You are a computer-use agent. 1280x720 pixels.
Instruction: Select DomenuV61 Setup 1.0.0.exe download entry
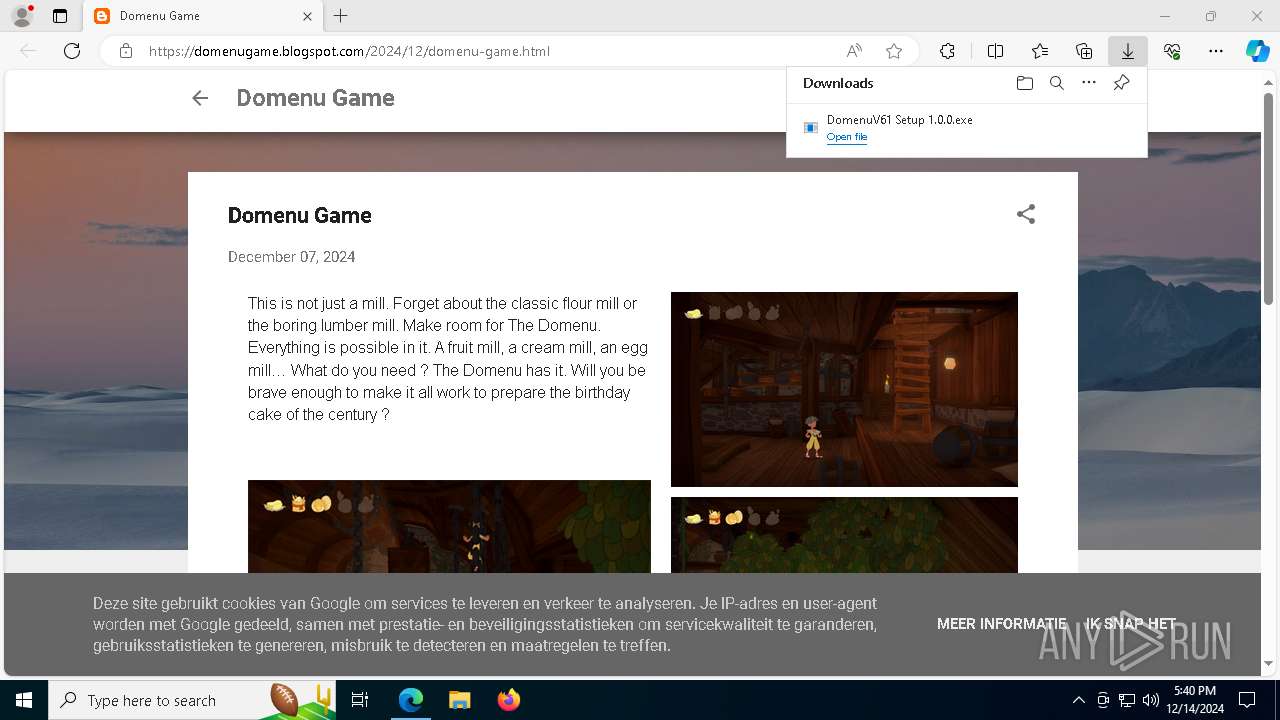[966, 128]
